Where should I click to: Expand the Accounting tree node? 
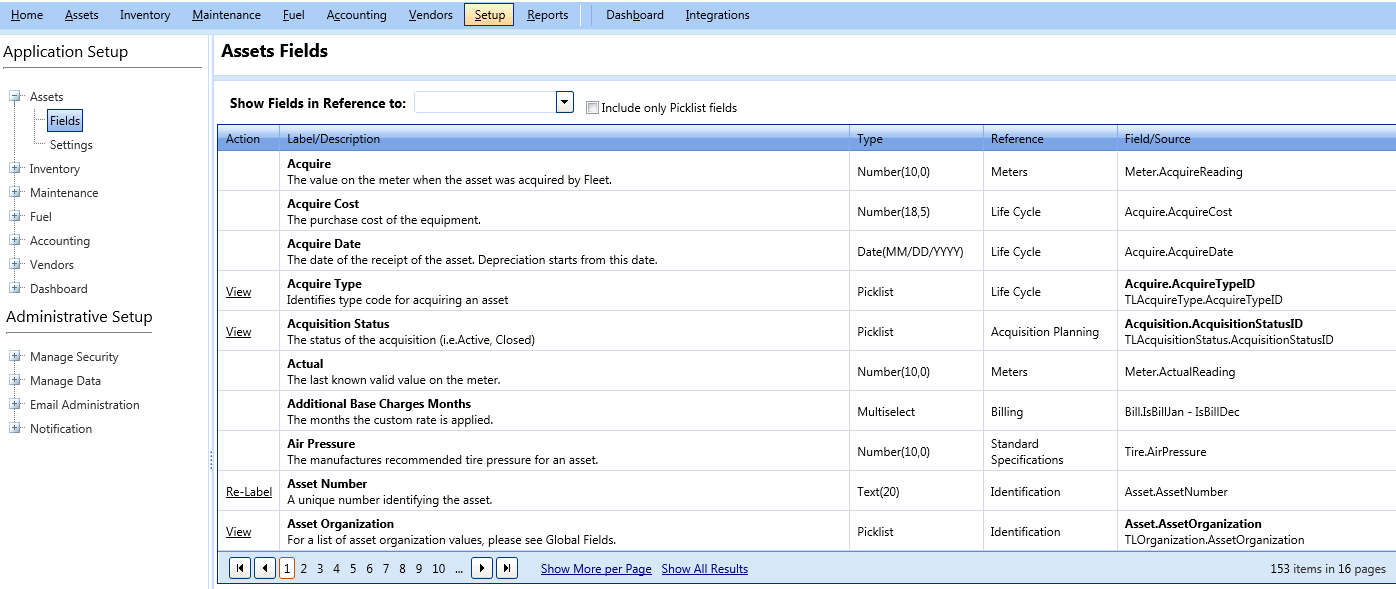(15, 241)
